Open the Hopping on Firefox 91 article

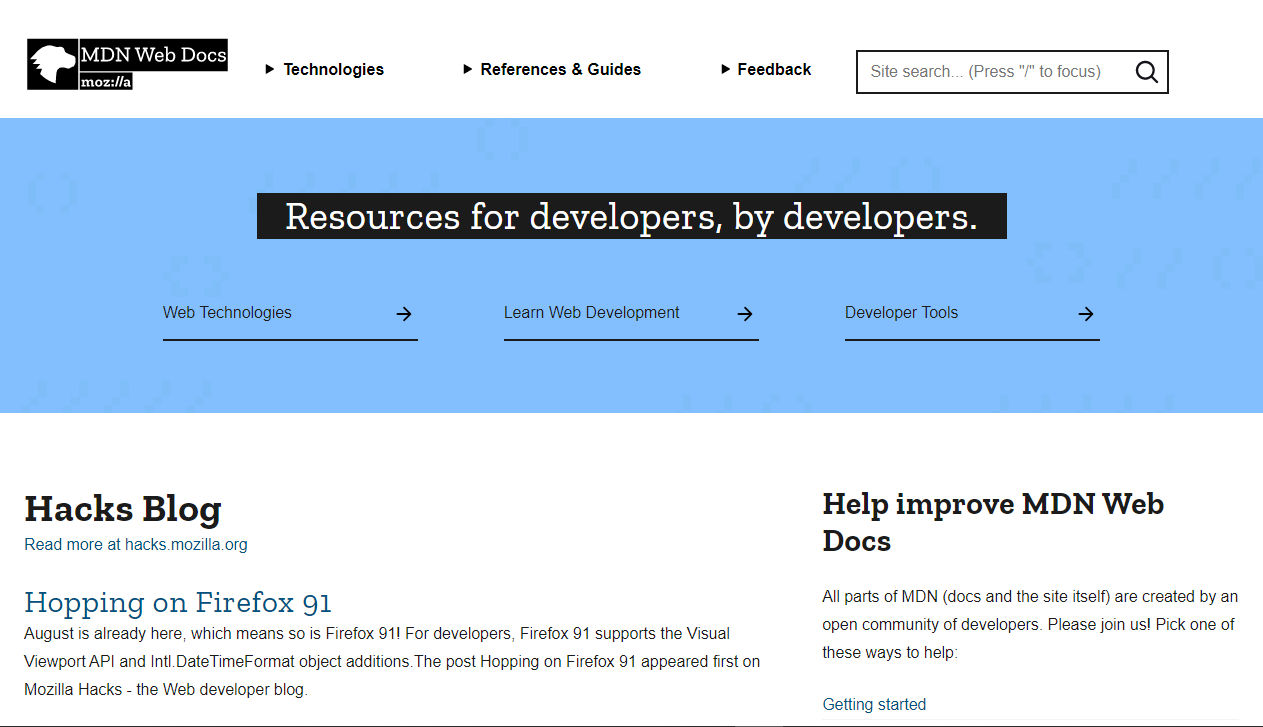[178, 603]
